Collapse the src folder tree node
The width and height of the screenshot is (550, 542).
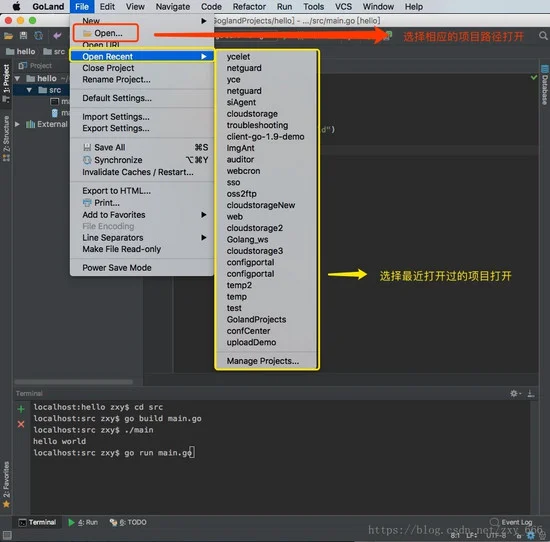29,90
